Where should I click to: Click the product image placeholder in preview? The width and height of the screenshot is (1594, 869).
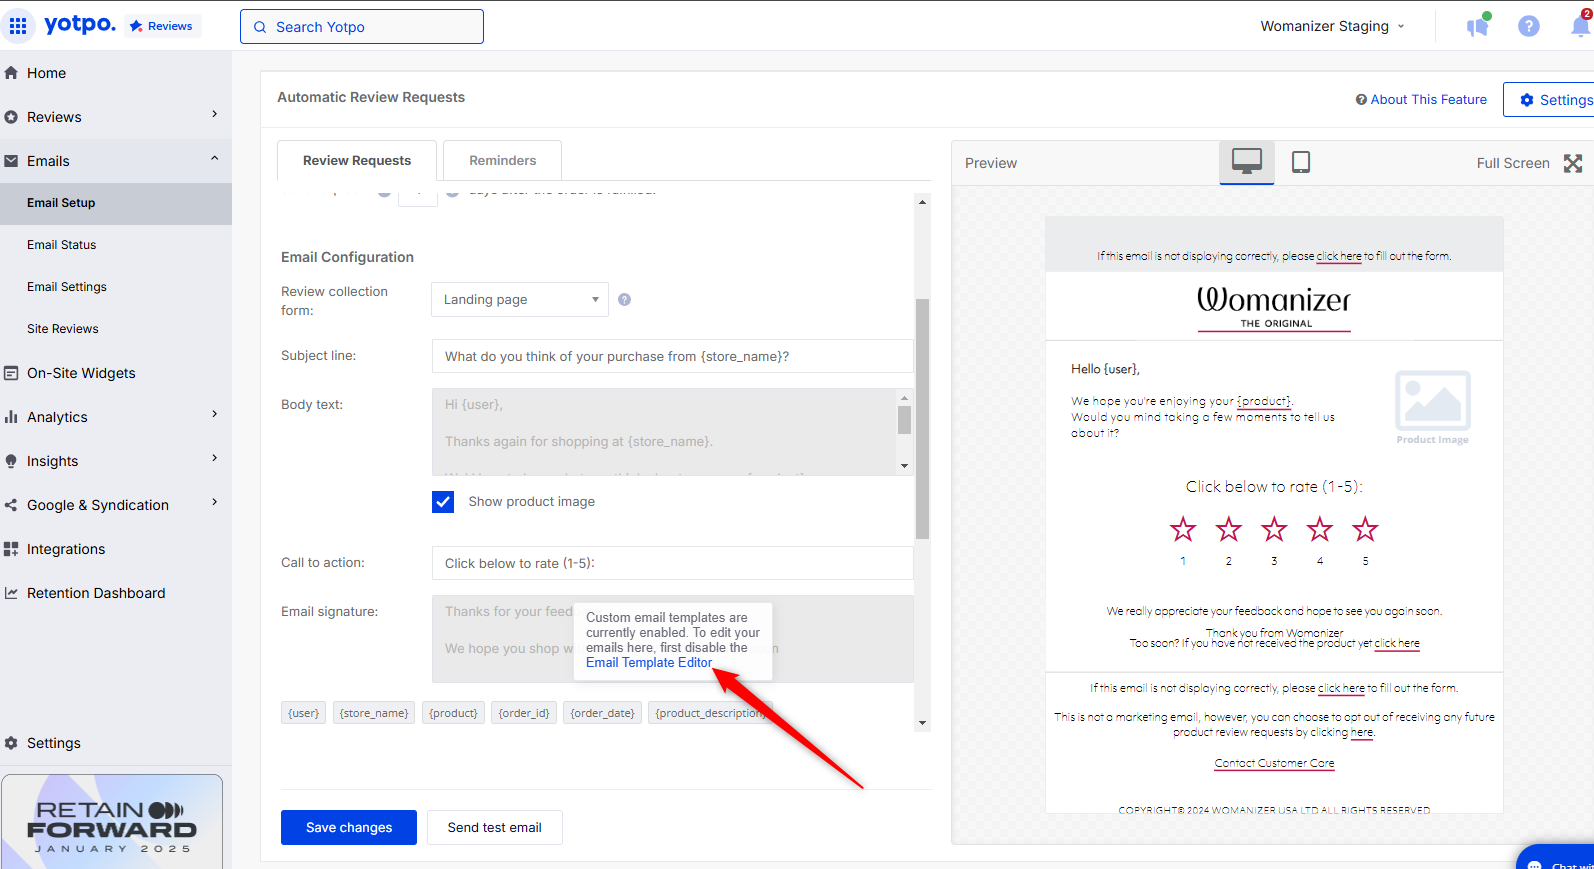[x=1433, y=407]
